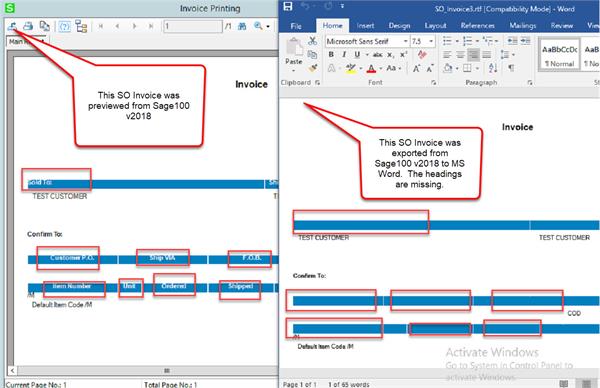The width and height of the screenshot is (600, 388).
Task: Open Customize Quick Access Toolbar dropdown
Action: point(342,6)
